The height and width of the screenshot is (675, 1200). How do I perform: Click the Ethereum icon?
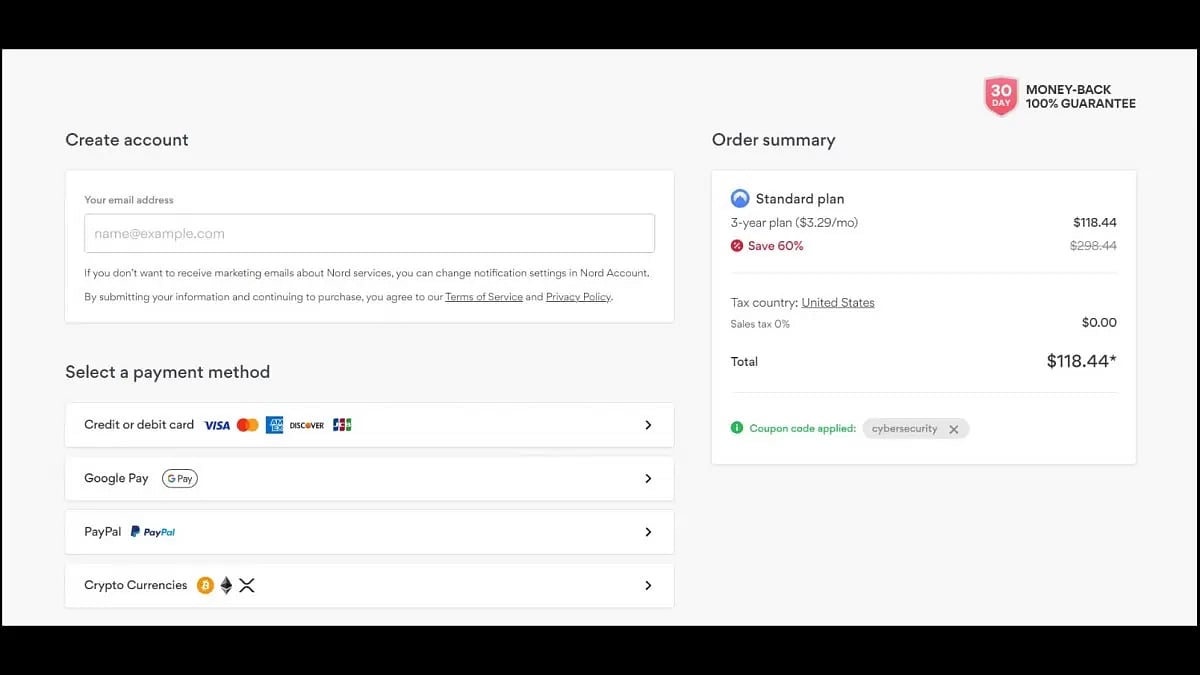click(226, 586)
